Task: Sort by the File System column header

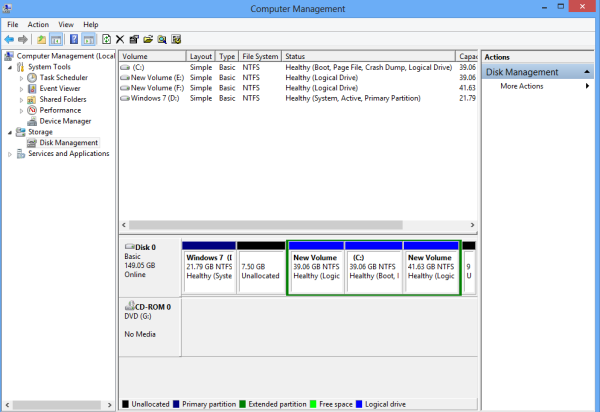Action: [260, 57]
